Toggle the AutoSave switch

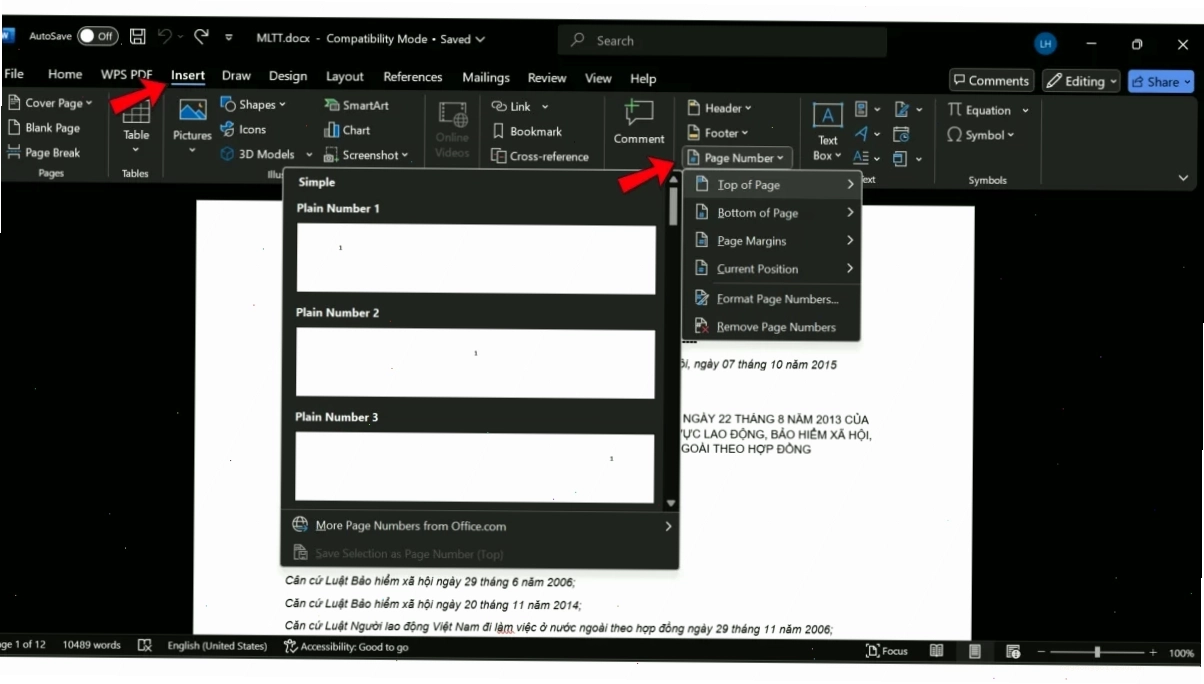tap(98, 37)
